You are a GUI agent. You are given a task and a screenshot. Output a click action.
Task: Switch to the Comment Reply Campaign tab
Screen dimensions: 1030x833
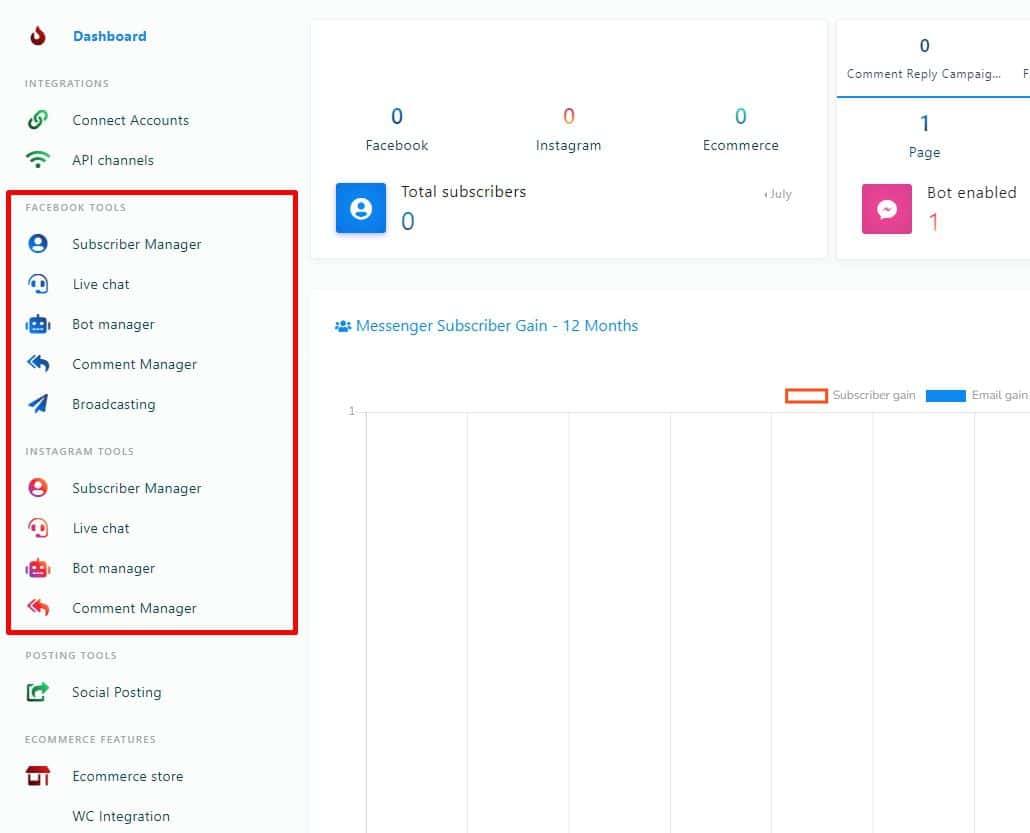[923, 73]
